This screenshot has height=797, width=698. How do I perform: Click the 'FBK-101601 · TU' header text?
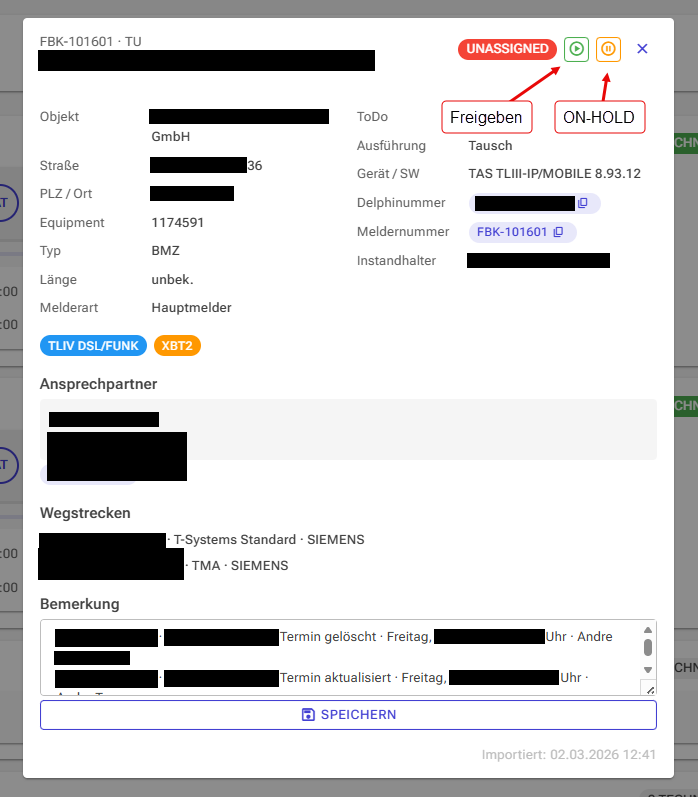click(90, 42)
